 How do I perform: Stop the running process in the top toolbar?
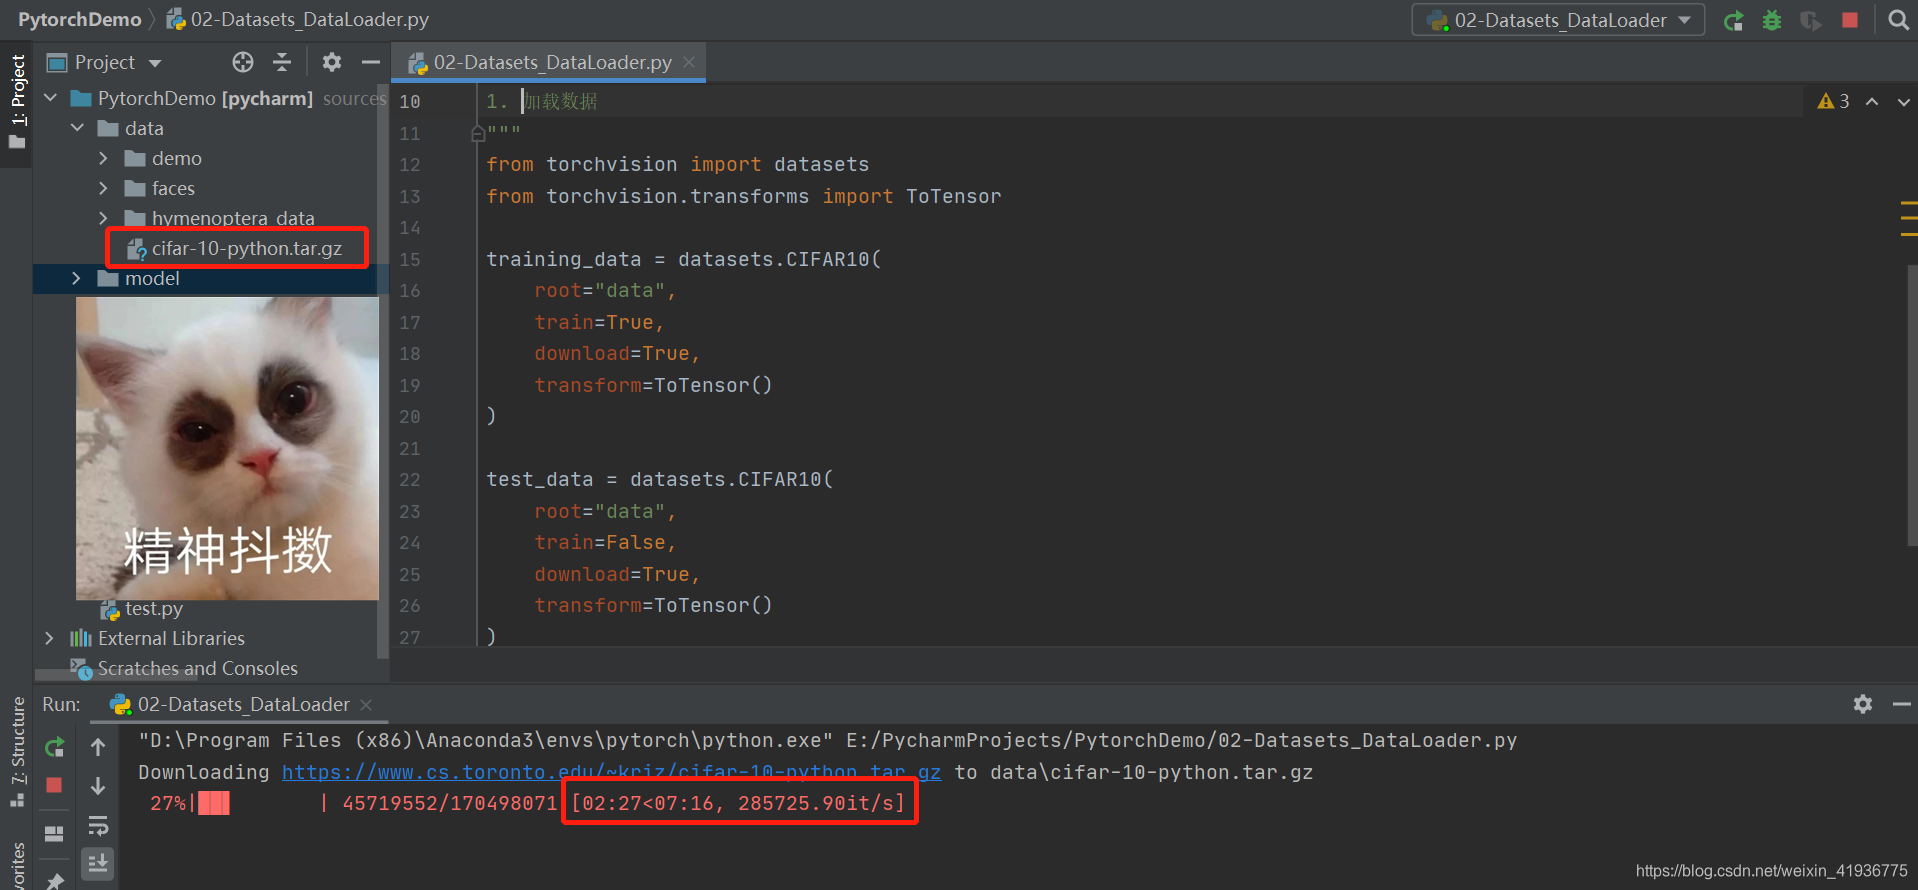(x=1850, y=20)
